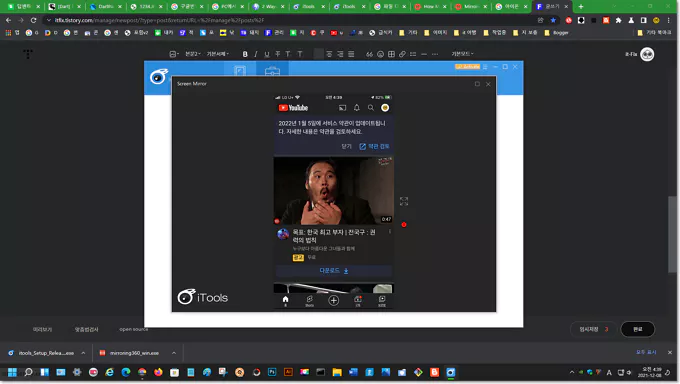The width and height of the screenshot is (680, 384).
Task: Open 기타 북마크 other bookmarks folder
Action: 654,33
